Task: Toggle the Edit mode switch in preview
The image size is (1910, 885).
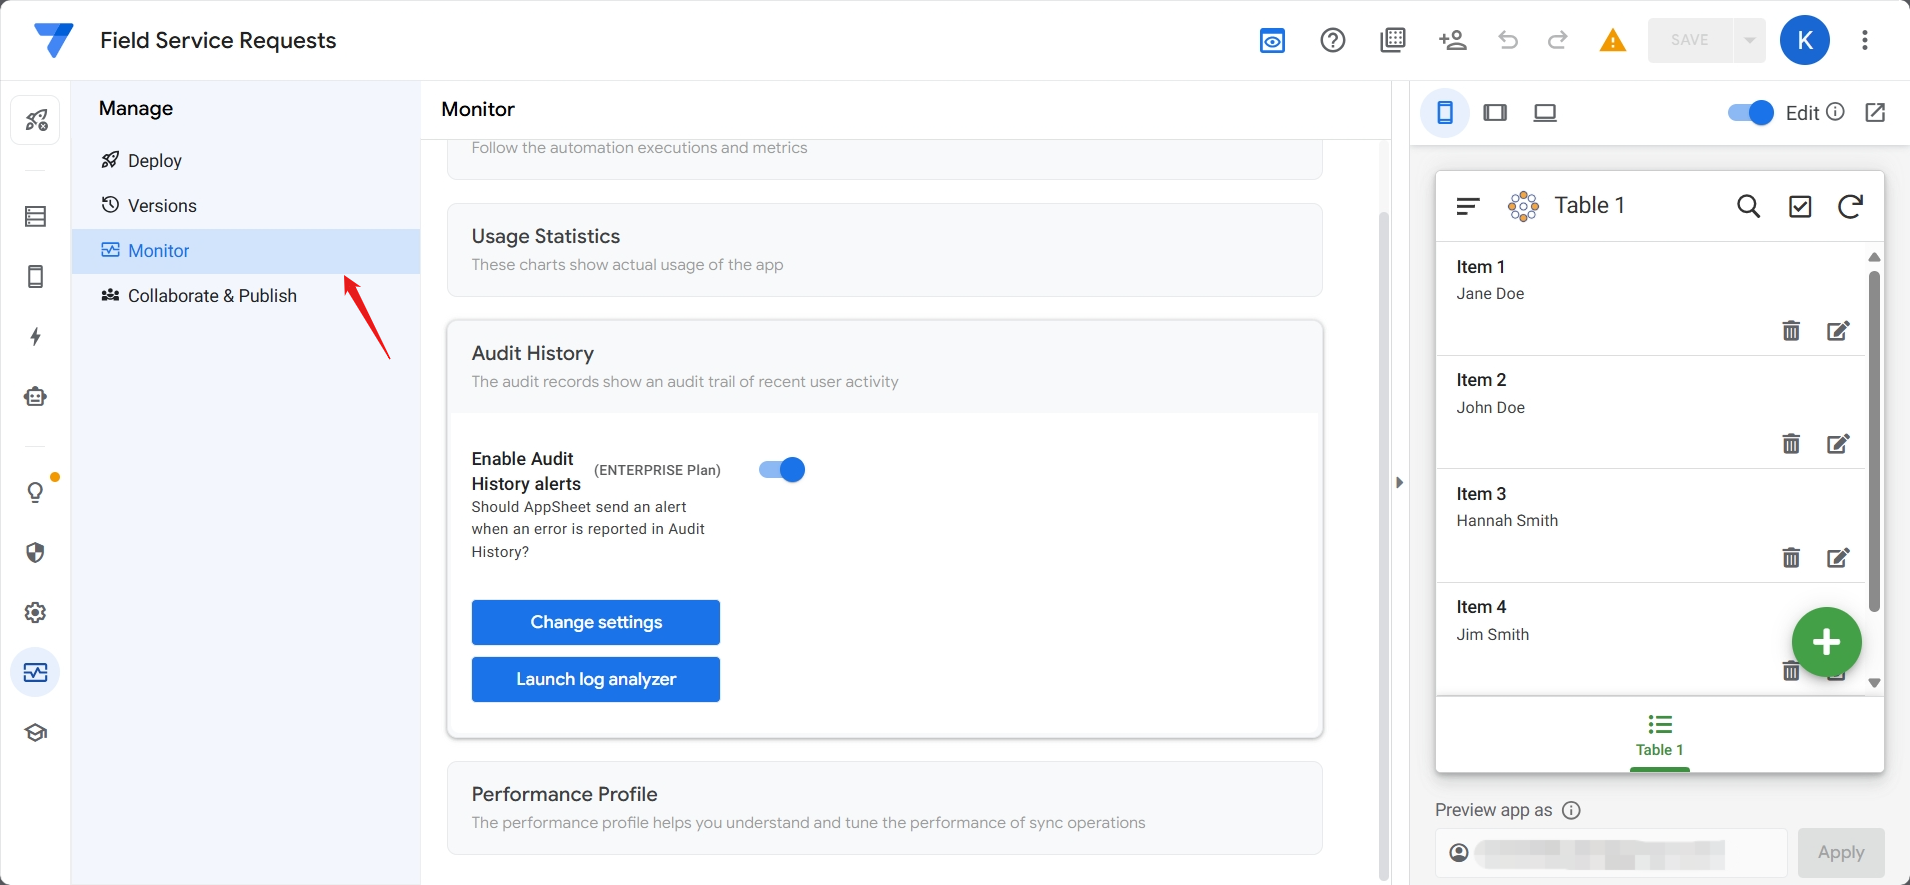Action: tap(1751, 113)
